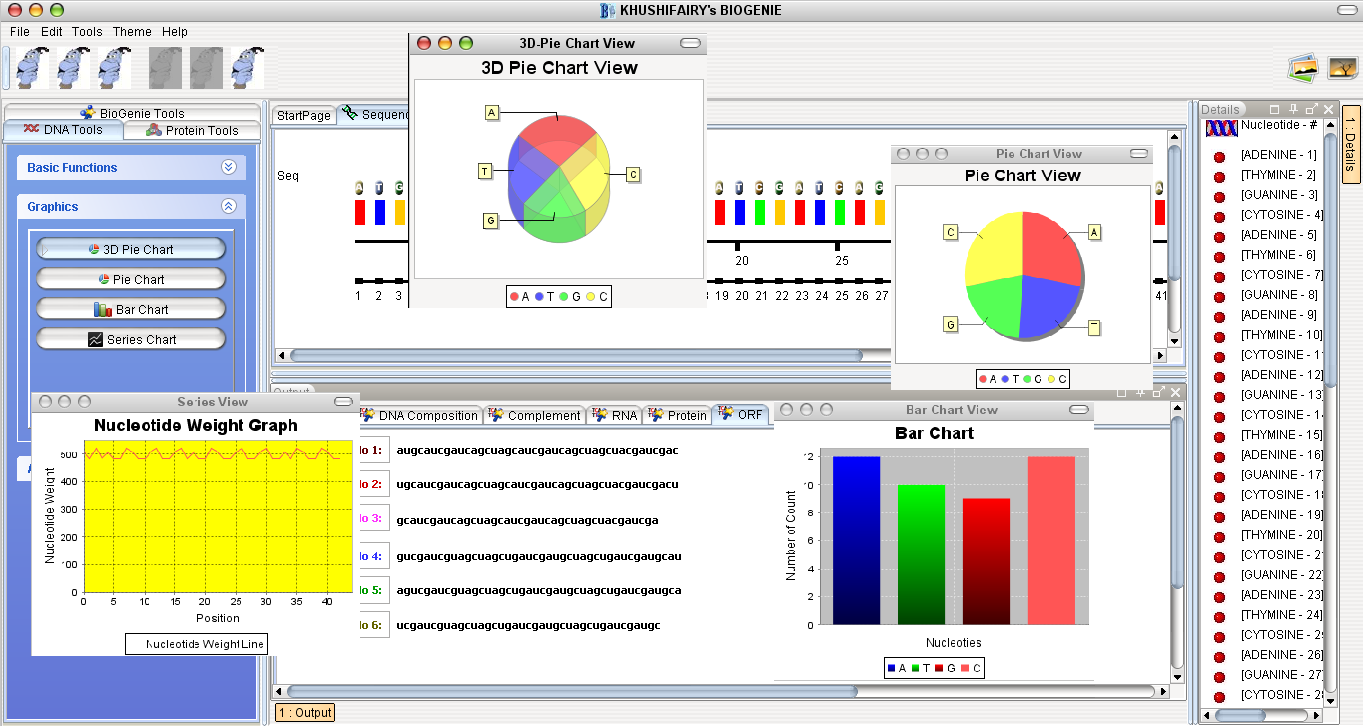This screenshot has height=726, width=1363.
Task: Toggle the pin on the Details panel
Action: click(1293, 109)
